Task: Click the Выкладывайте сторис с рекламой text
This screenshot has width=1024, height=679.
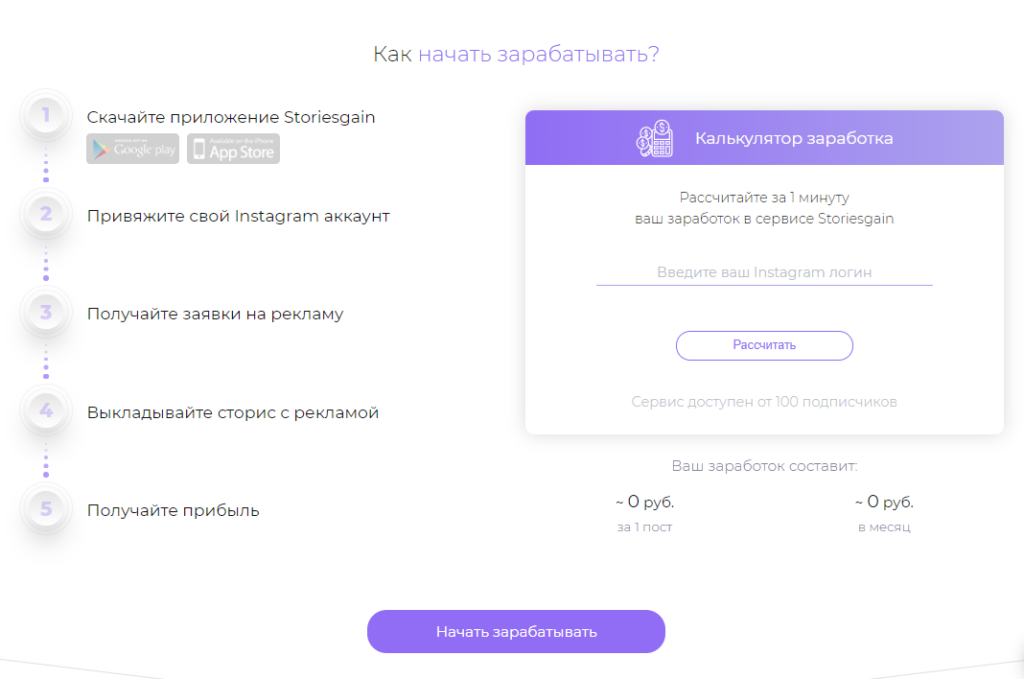Action: (233, 413)
